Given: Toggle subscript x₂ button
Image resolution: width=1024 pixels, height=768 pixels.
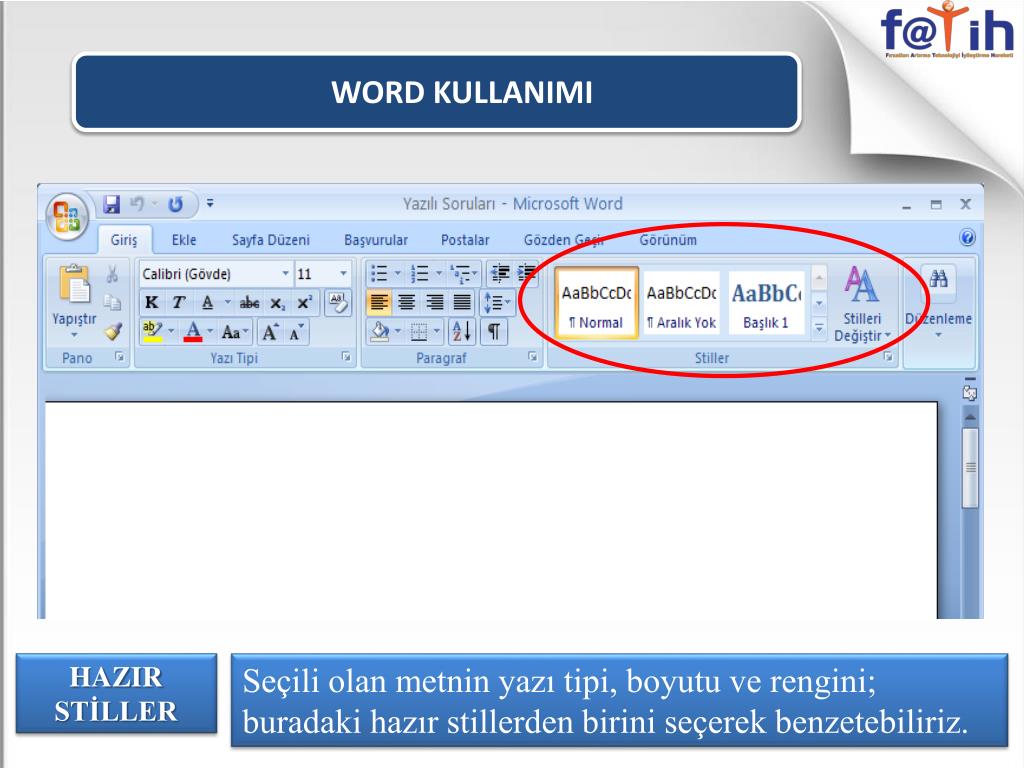Looking at the screenshot, I should [278, 304].
